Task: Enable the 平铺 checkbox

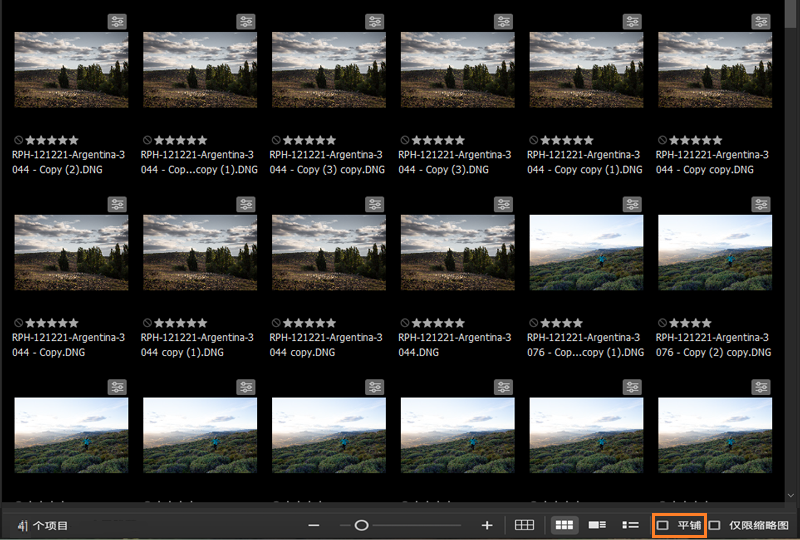Action: click(x=663, y=525)
